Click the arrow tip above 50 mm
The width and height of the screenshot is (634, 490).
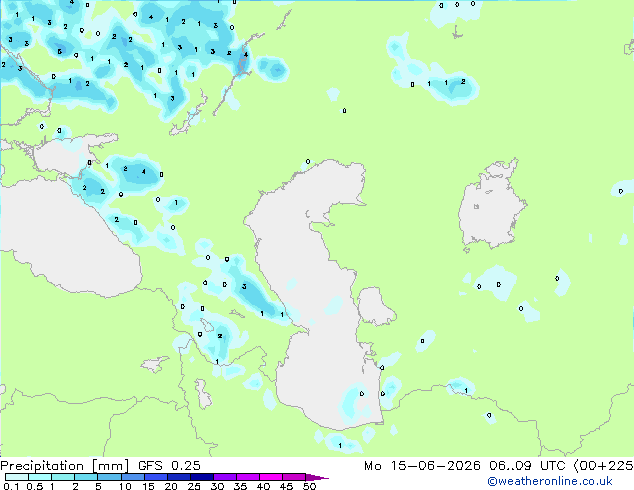(x=317, y=477)
